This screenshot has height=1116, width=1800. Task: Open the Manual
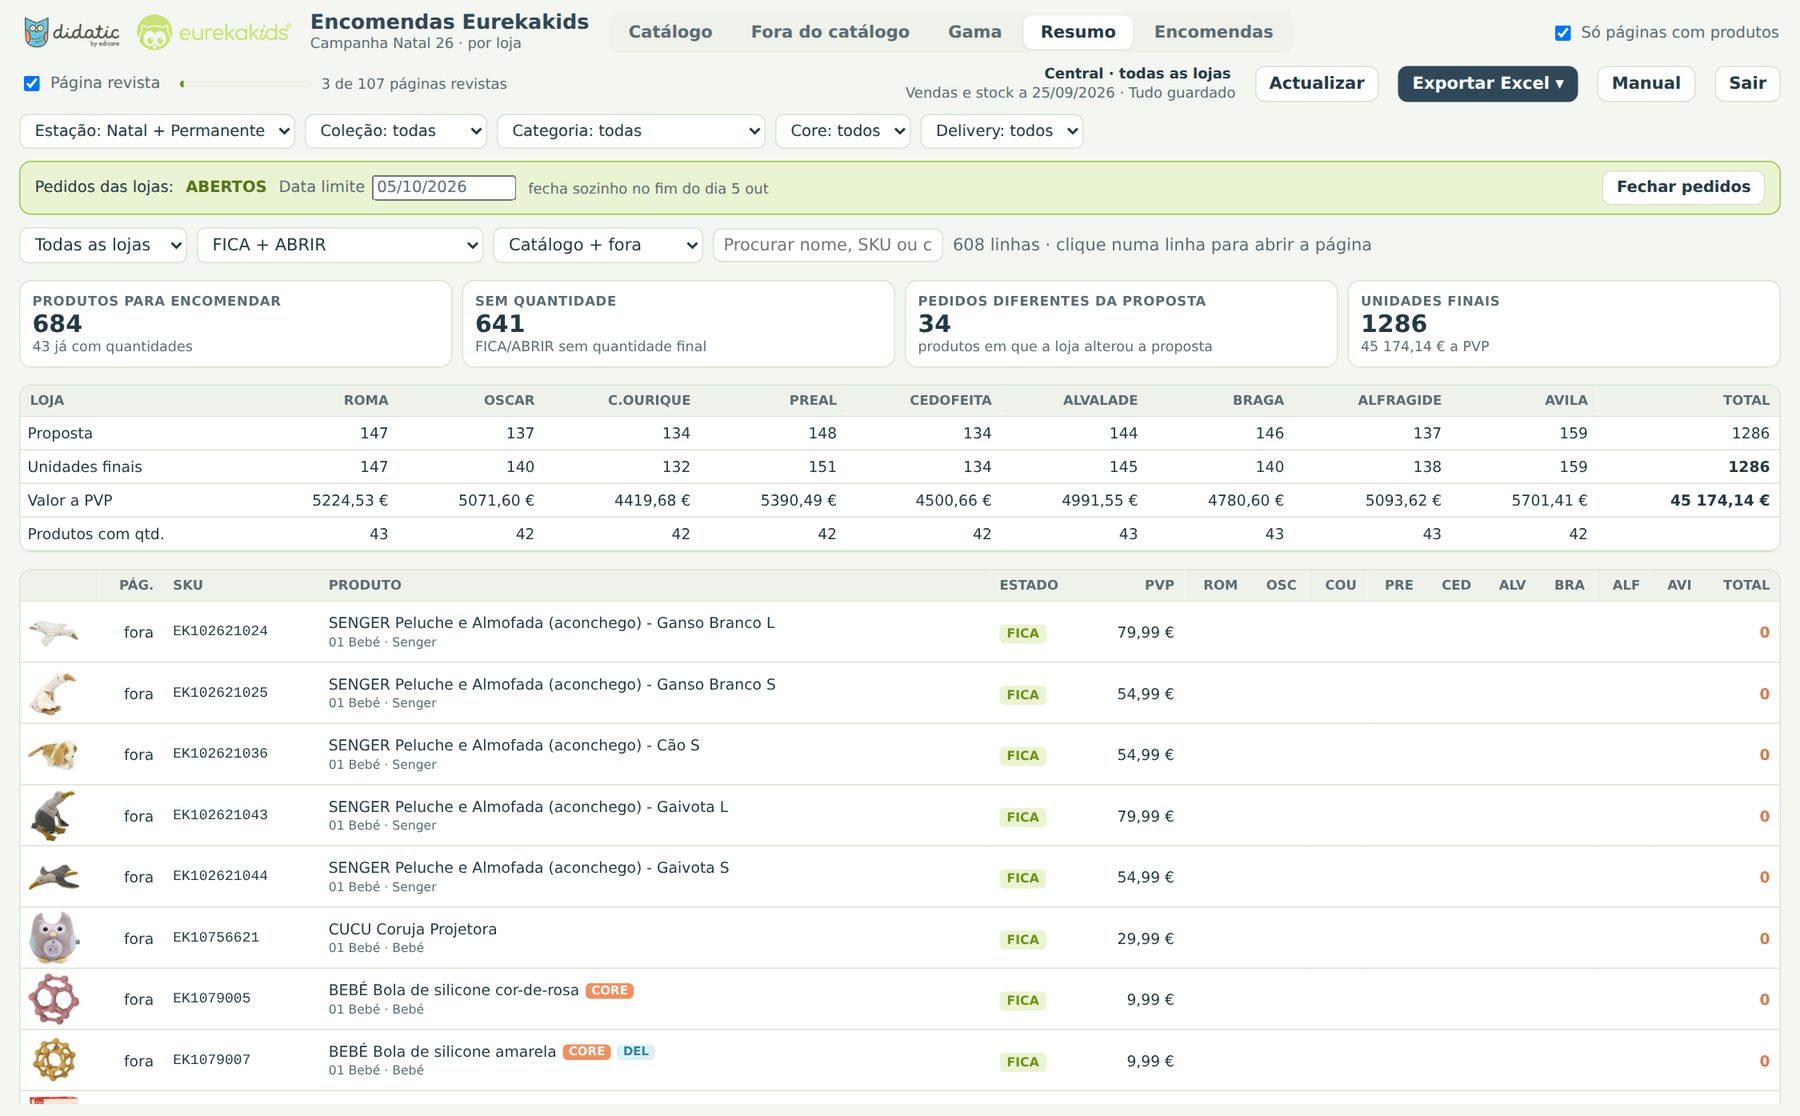pyautogui.click(x=1646, y=84)
